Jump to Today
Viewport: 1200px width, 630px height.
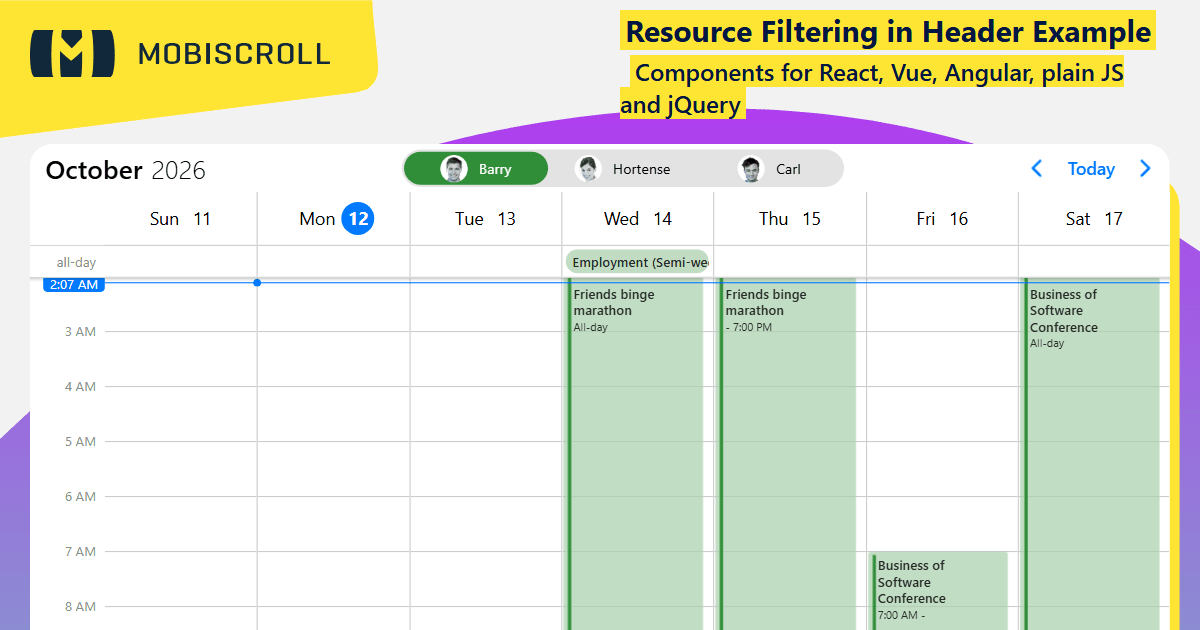click(1091, 169)
